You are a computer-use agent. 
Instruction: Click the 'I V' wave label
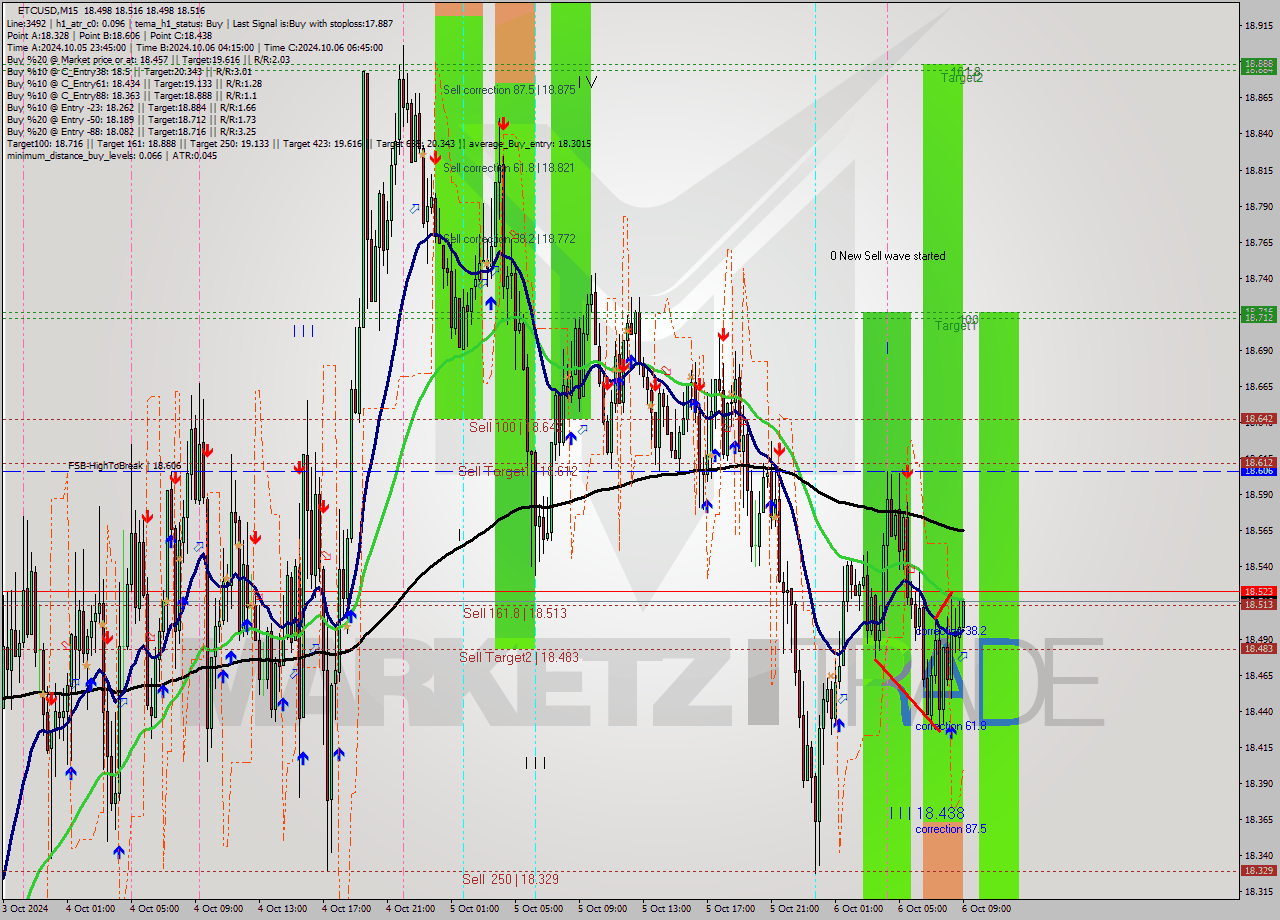pos(587,82)
